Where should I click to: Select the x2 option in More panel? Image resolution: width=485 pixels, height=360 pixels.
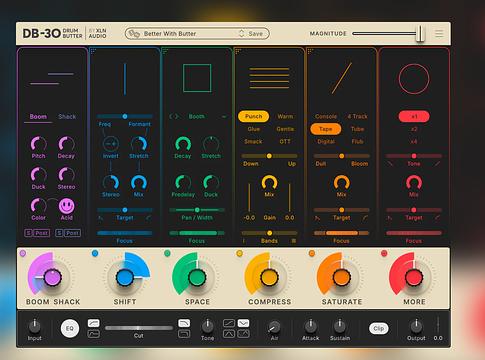(414, 129)
